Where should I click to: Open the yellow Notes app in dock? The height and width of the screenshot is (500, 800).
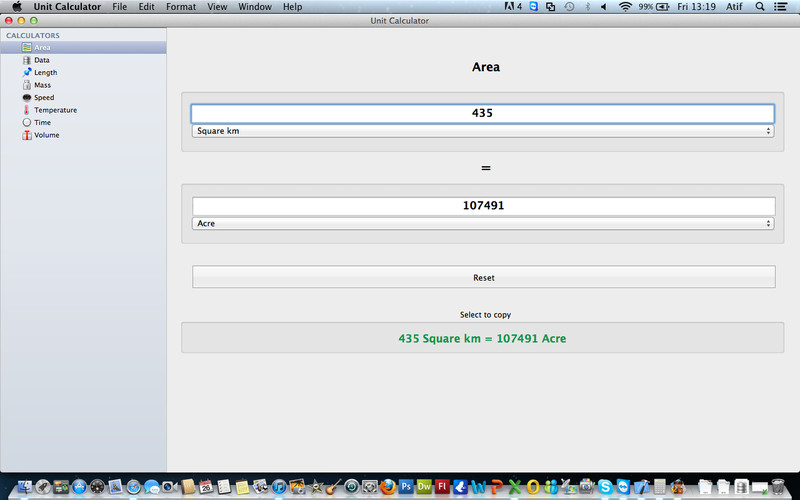pyautogui.click(x=242, y=487)
